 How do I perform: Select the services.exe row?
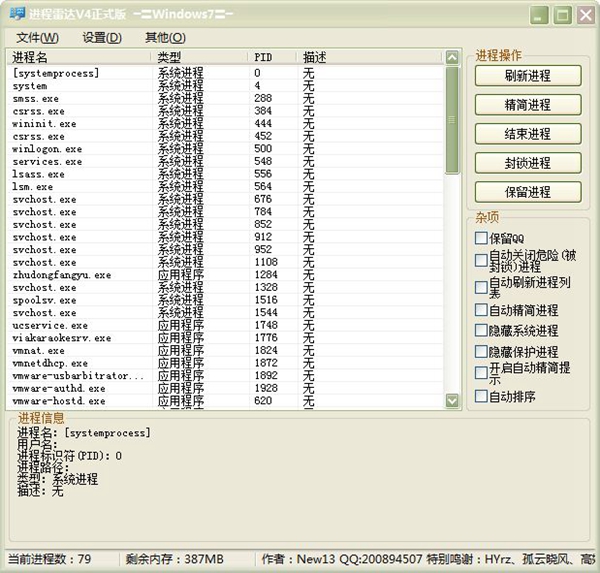click(225, 162)
